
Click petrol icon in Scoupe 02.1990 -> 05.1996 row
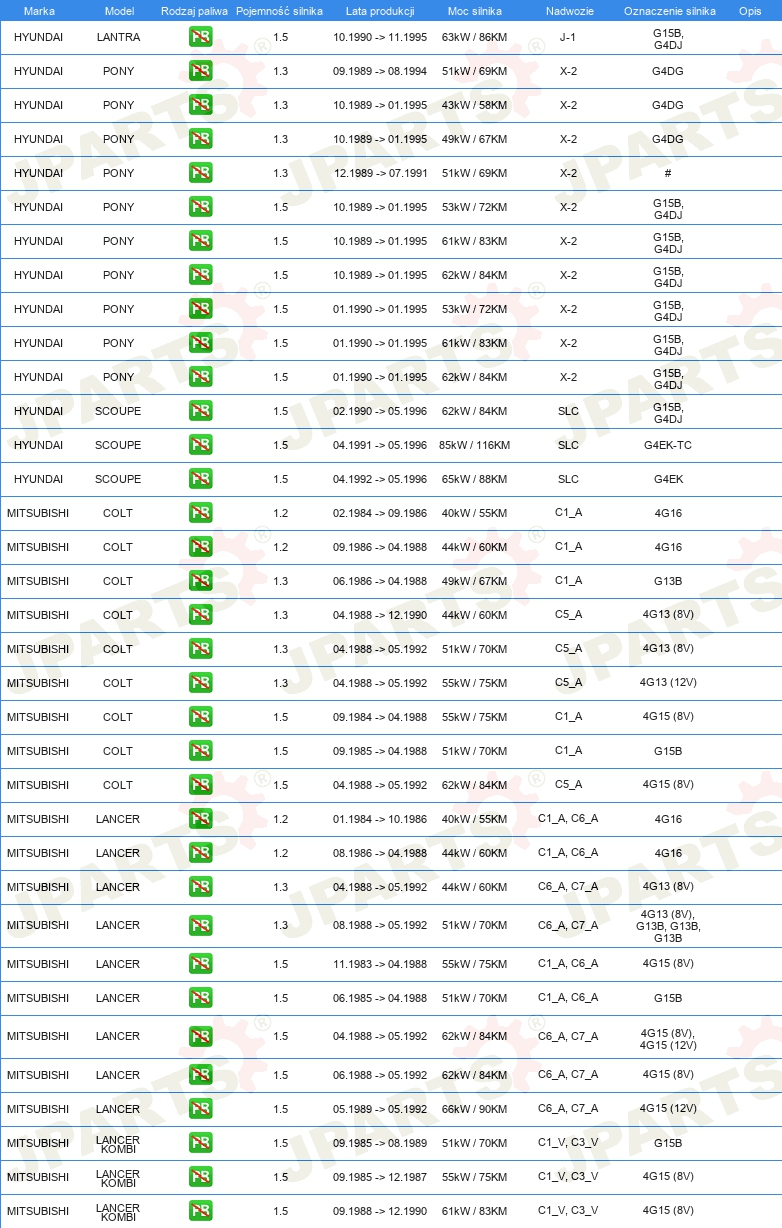(200, 412)
